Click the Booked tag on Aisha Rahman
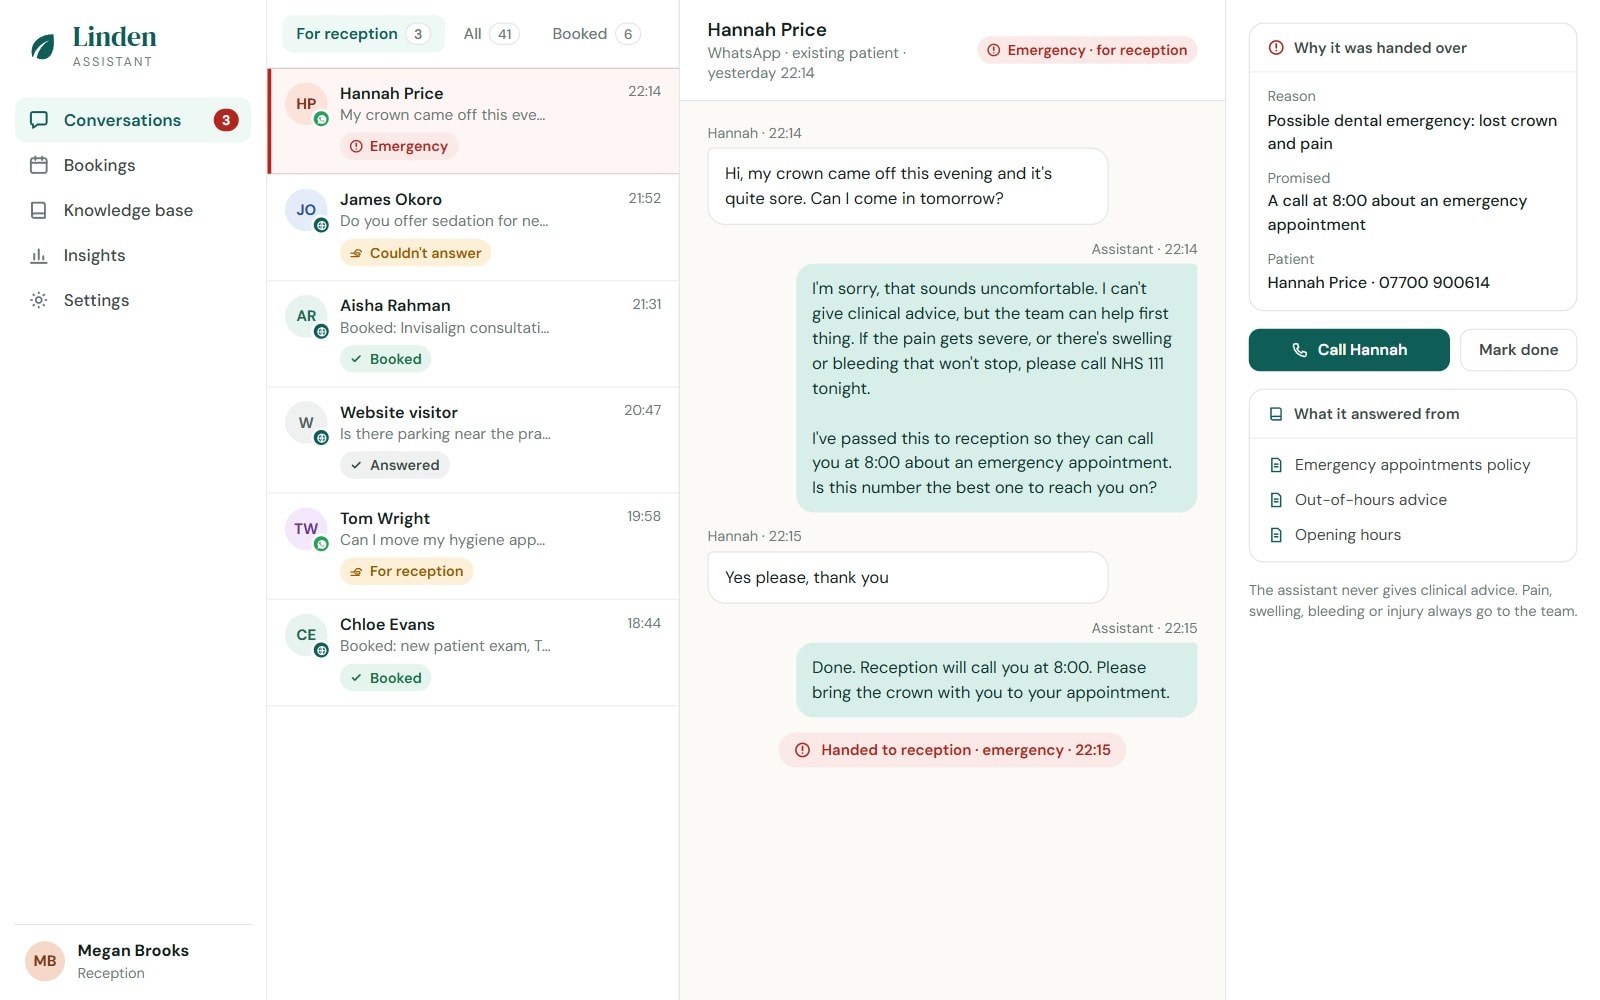This screenshot has width=1600, height=1000. click(385, 359)
